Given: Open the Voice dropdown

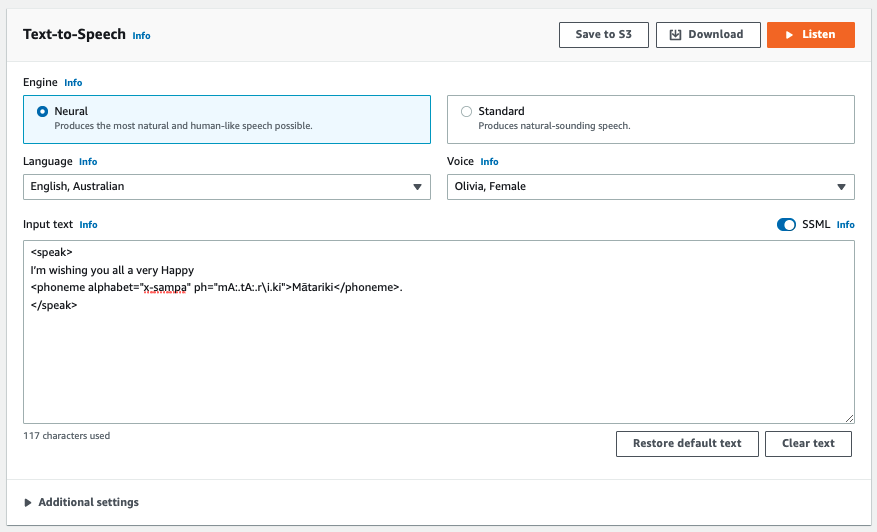Looking at the screenshot, I should pyautogui.click(x=650, y=186).
